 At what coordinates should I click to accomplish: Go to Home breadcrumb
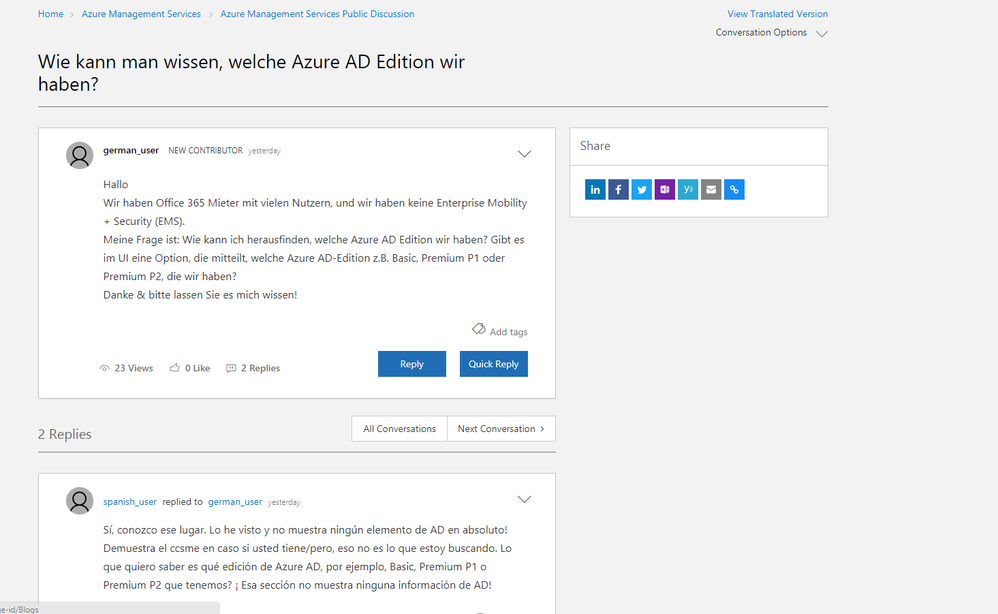(x=50, y=14)
